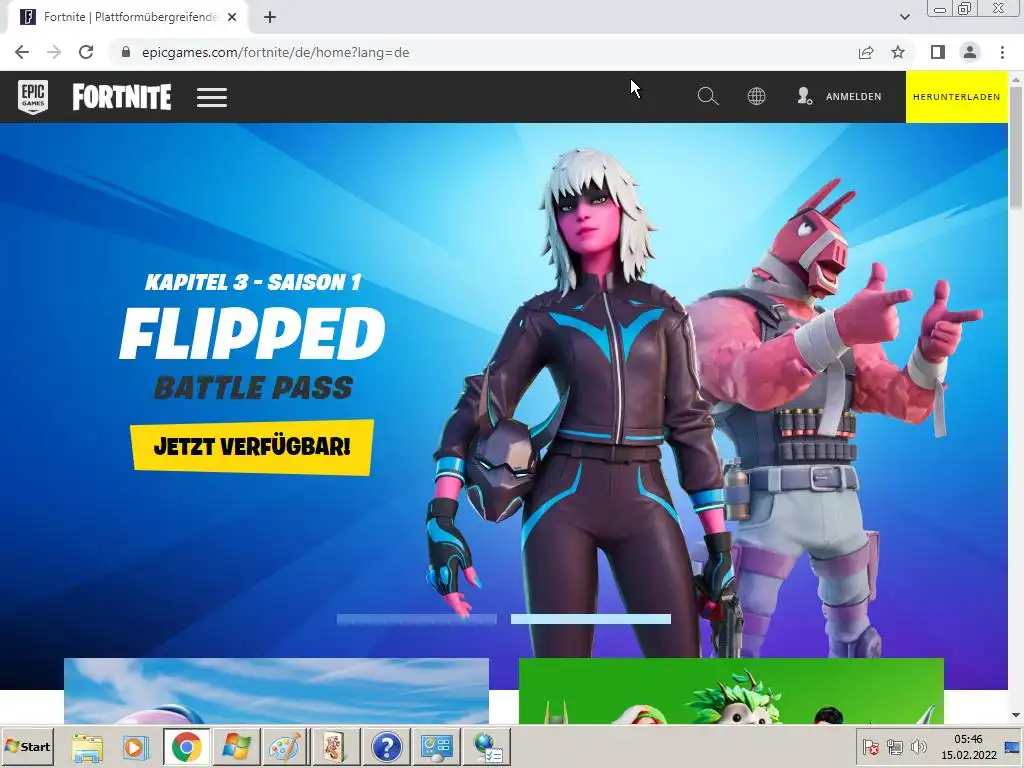Click the browser forward arrow

[54, 52]
